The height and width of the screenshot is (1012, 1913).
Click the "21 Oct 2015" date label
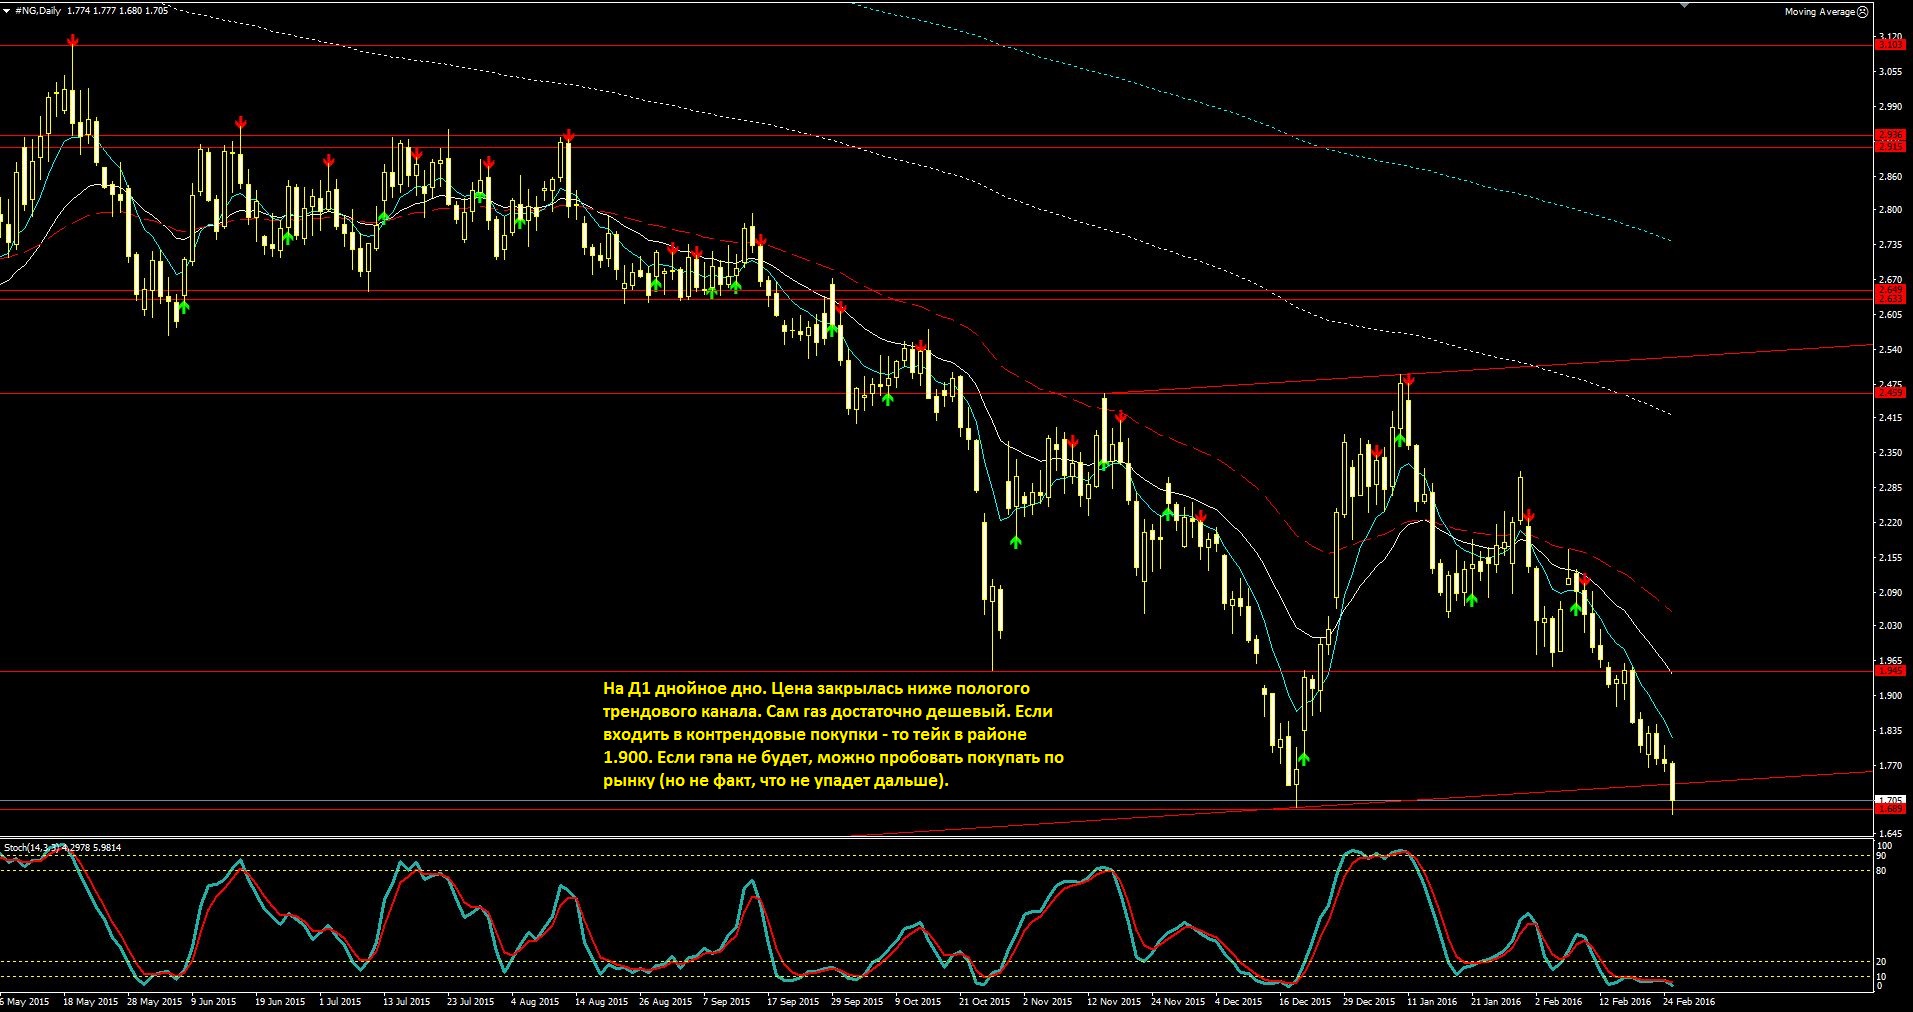986,1001
